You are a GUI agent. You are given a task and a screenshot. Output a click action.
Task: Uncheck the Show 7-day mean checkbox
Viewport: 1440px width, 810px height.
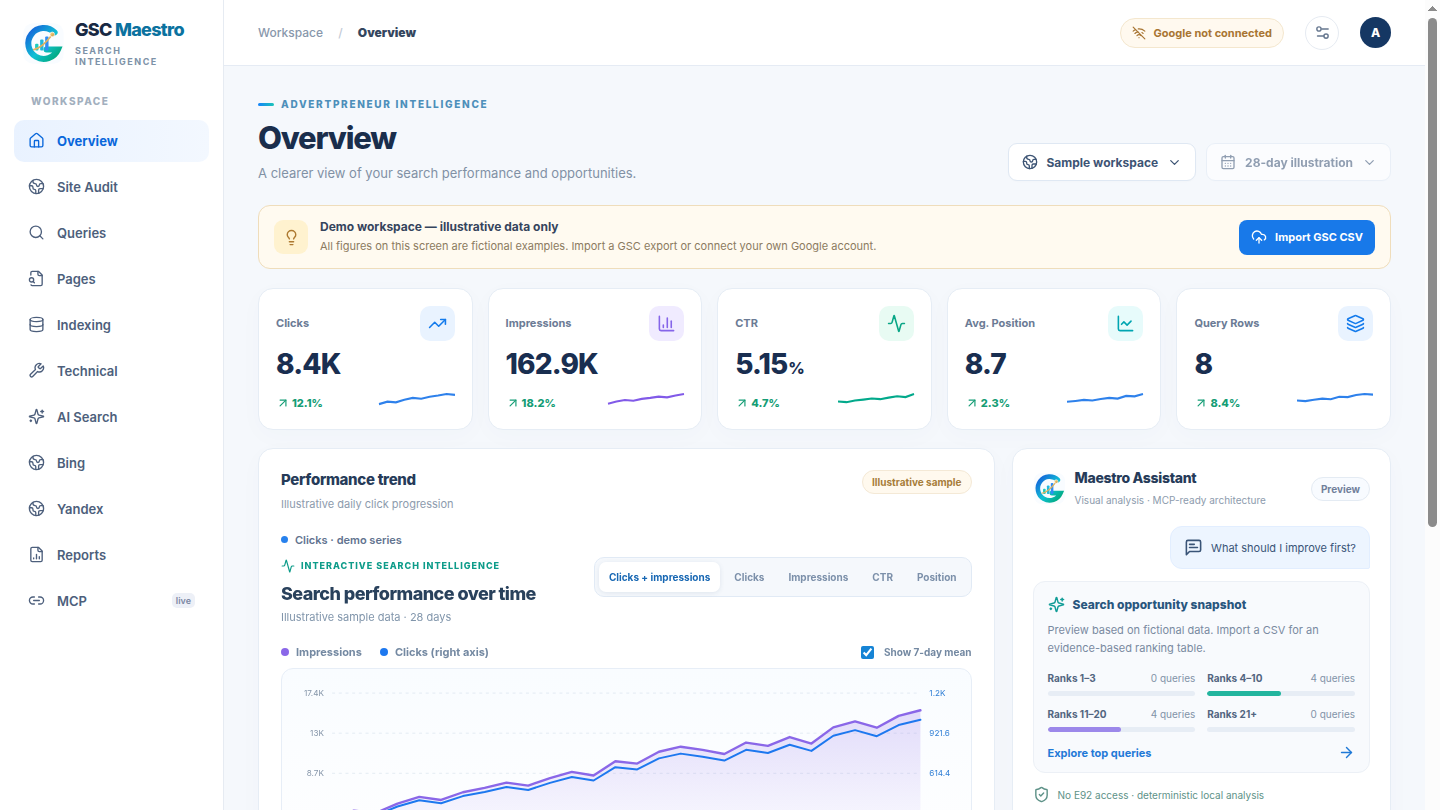(867, 652)
